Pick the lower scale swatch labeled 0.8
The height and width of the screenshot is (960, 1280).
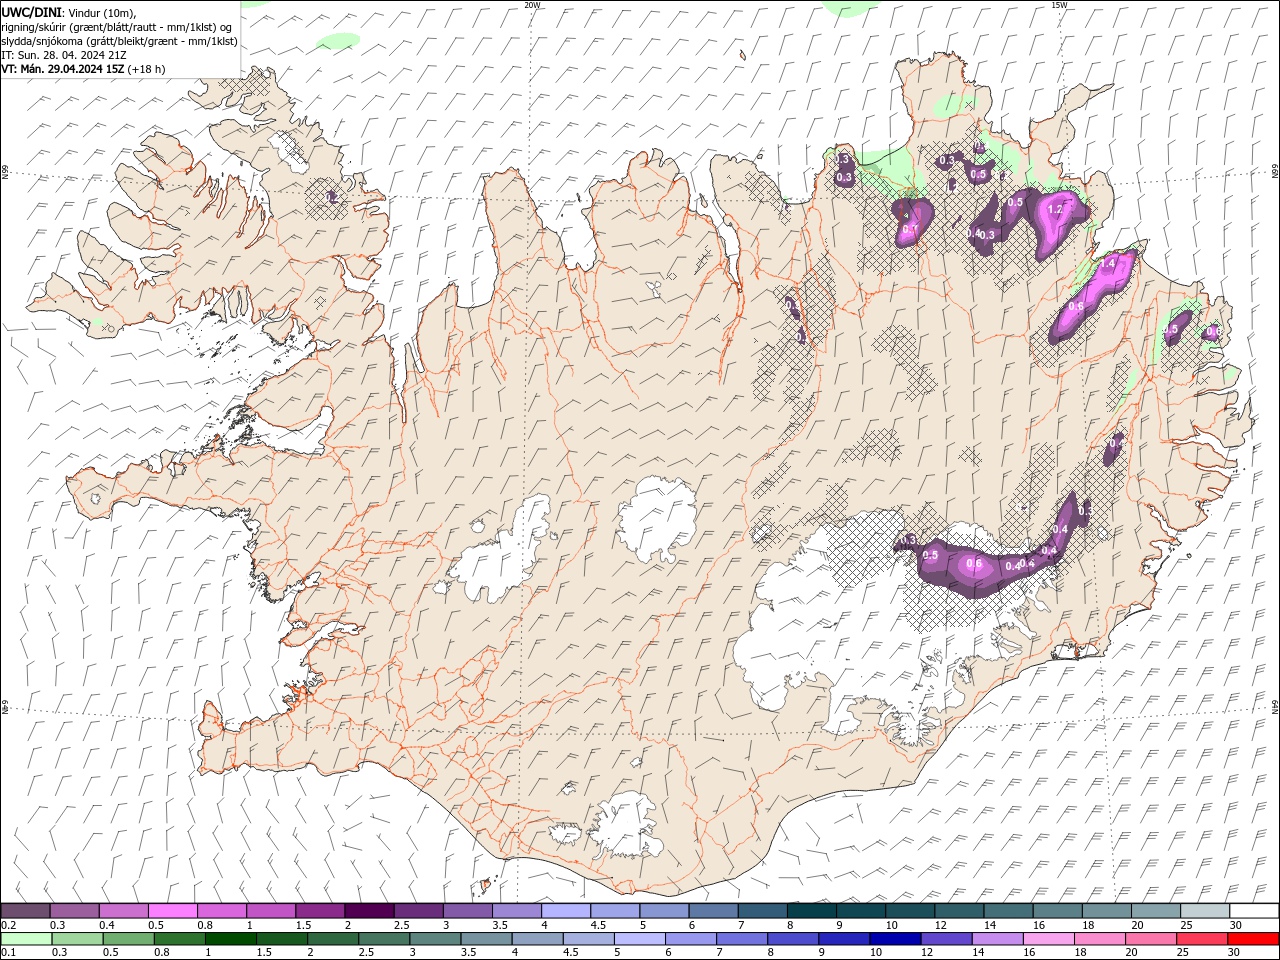coord(179,938)
